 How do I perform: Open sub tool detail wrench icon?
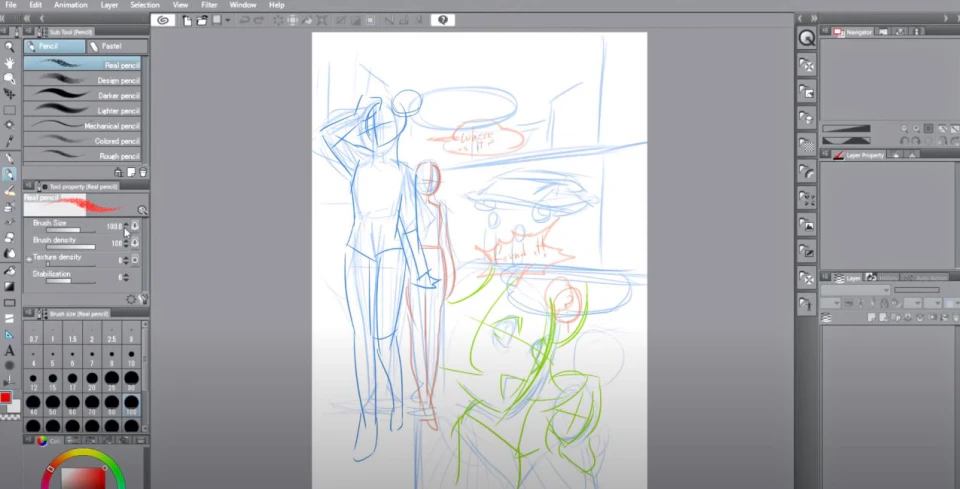pos(143,299)
